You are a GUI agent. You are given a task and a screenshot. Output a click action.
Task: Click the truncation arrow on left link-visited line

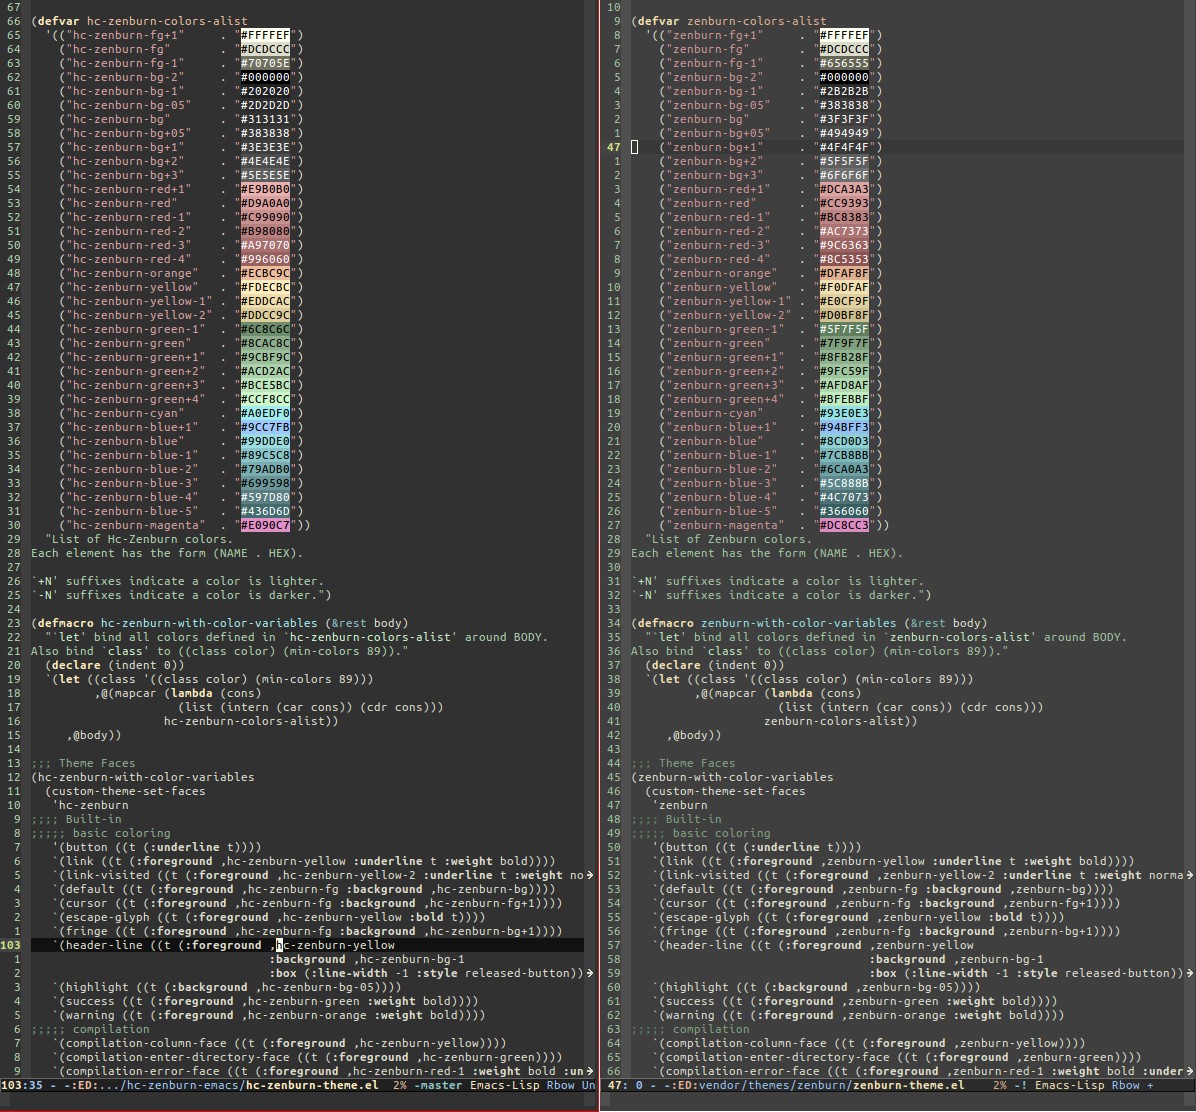coord(590,876)
